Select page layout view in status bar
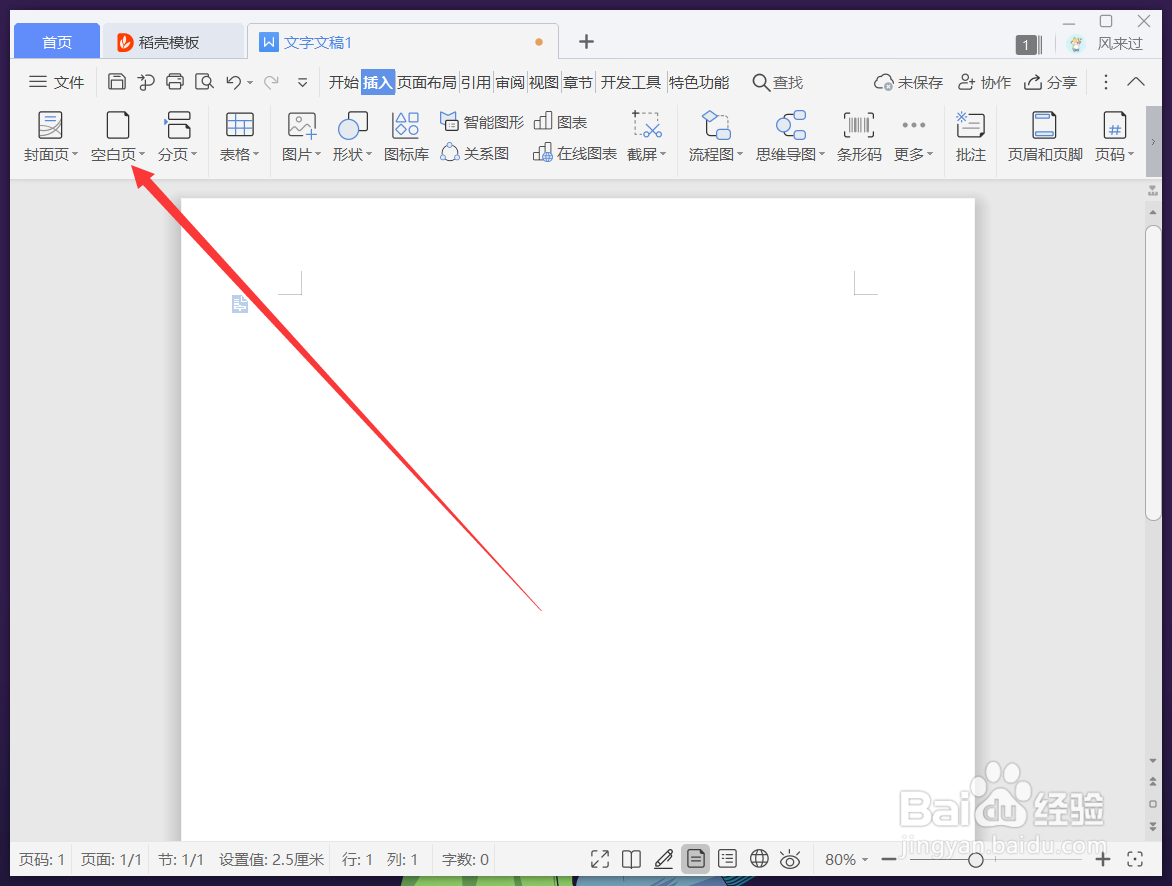 pos(695,859)
